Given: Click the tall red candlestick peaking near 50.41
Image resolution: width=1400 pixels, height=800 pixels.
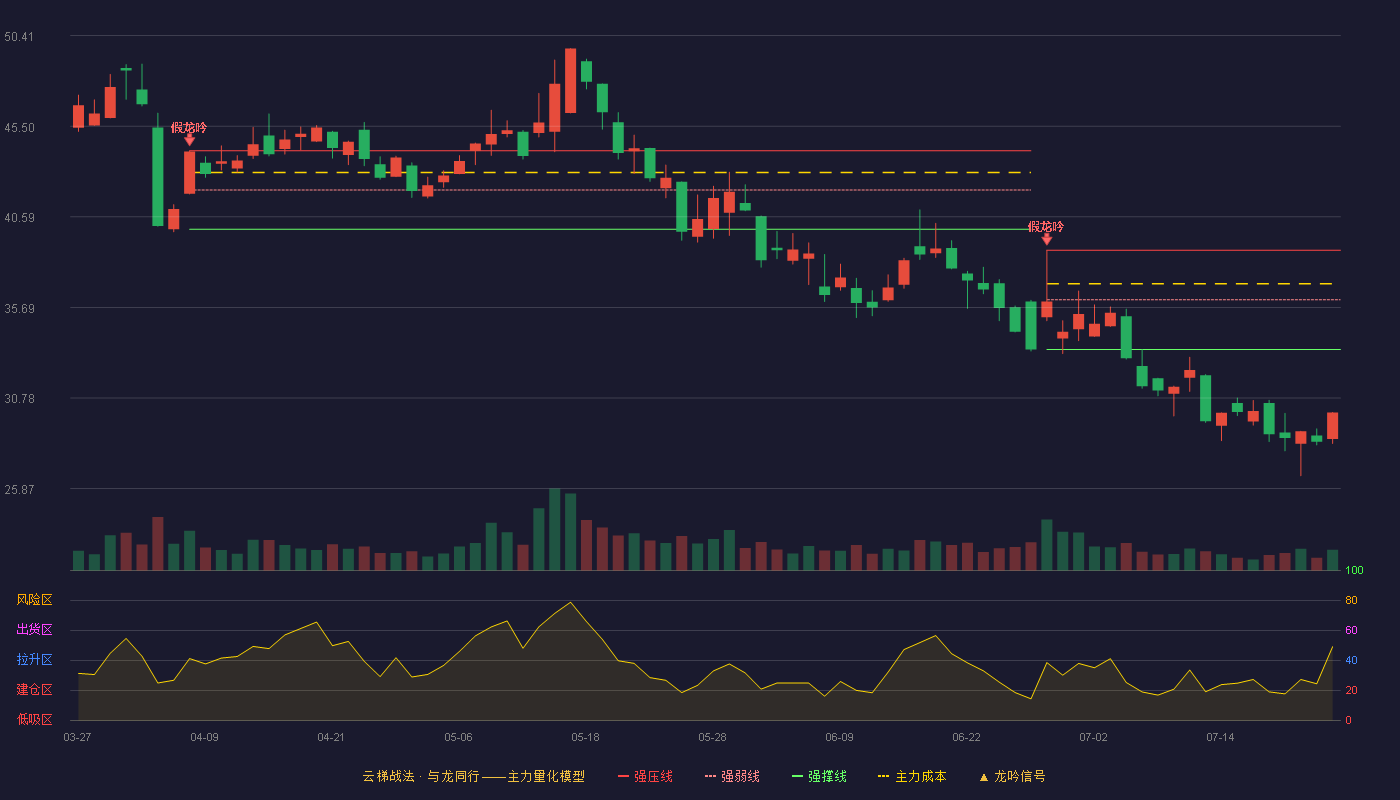Looking at the screenshot, I should click(x=570, y=80).
